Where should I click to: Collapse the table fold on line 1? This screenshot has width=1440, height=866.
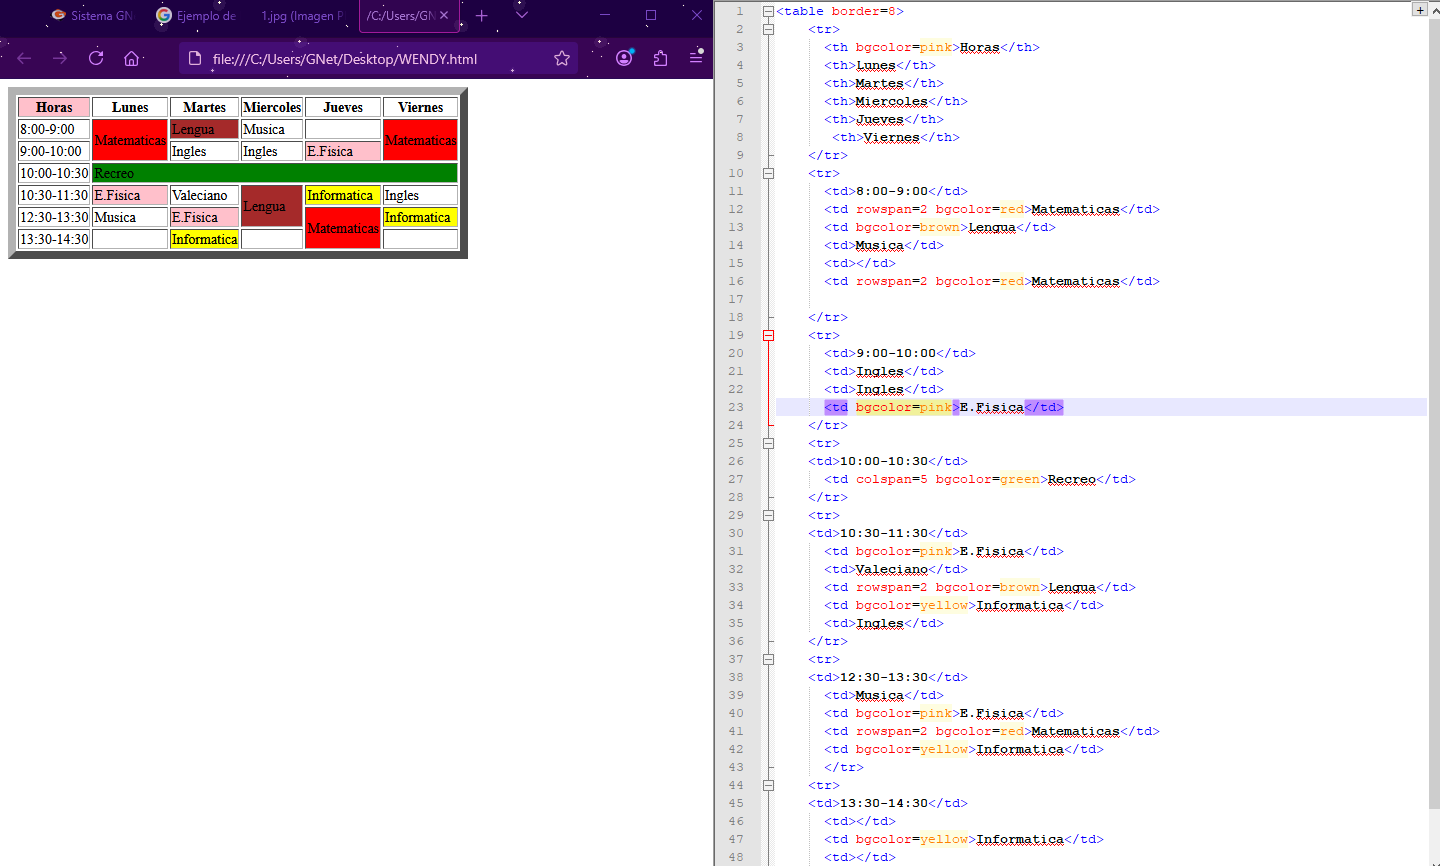coord(768,12)
